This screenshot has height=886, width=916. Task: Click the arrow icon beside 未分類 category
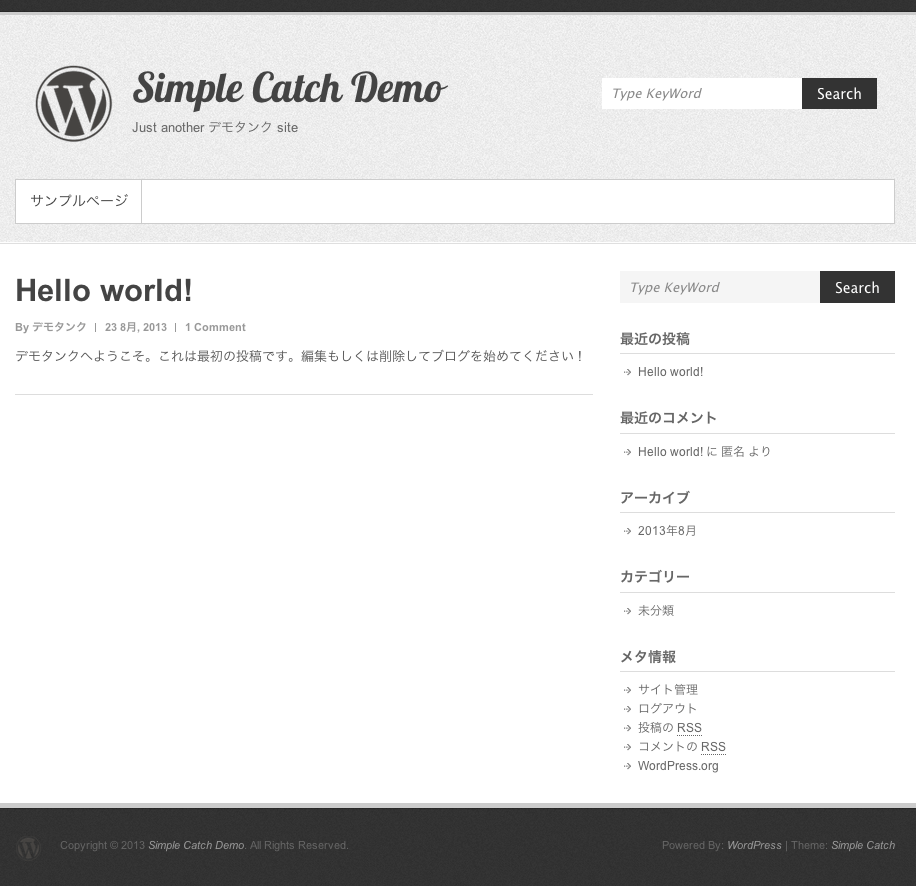click(x=628, y=610)
